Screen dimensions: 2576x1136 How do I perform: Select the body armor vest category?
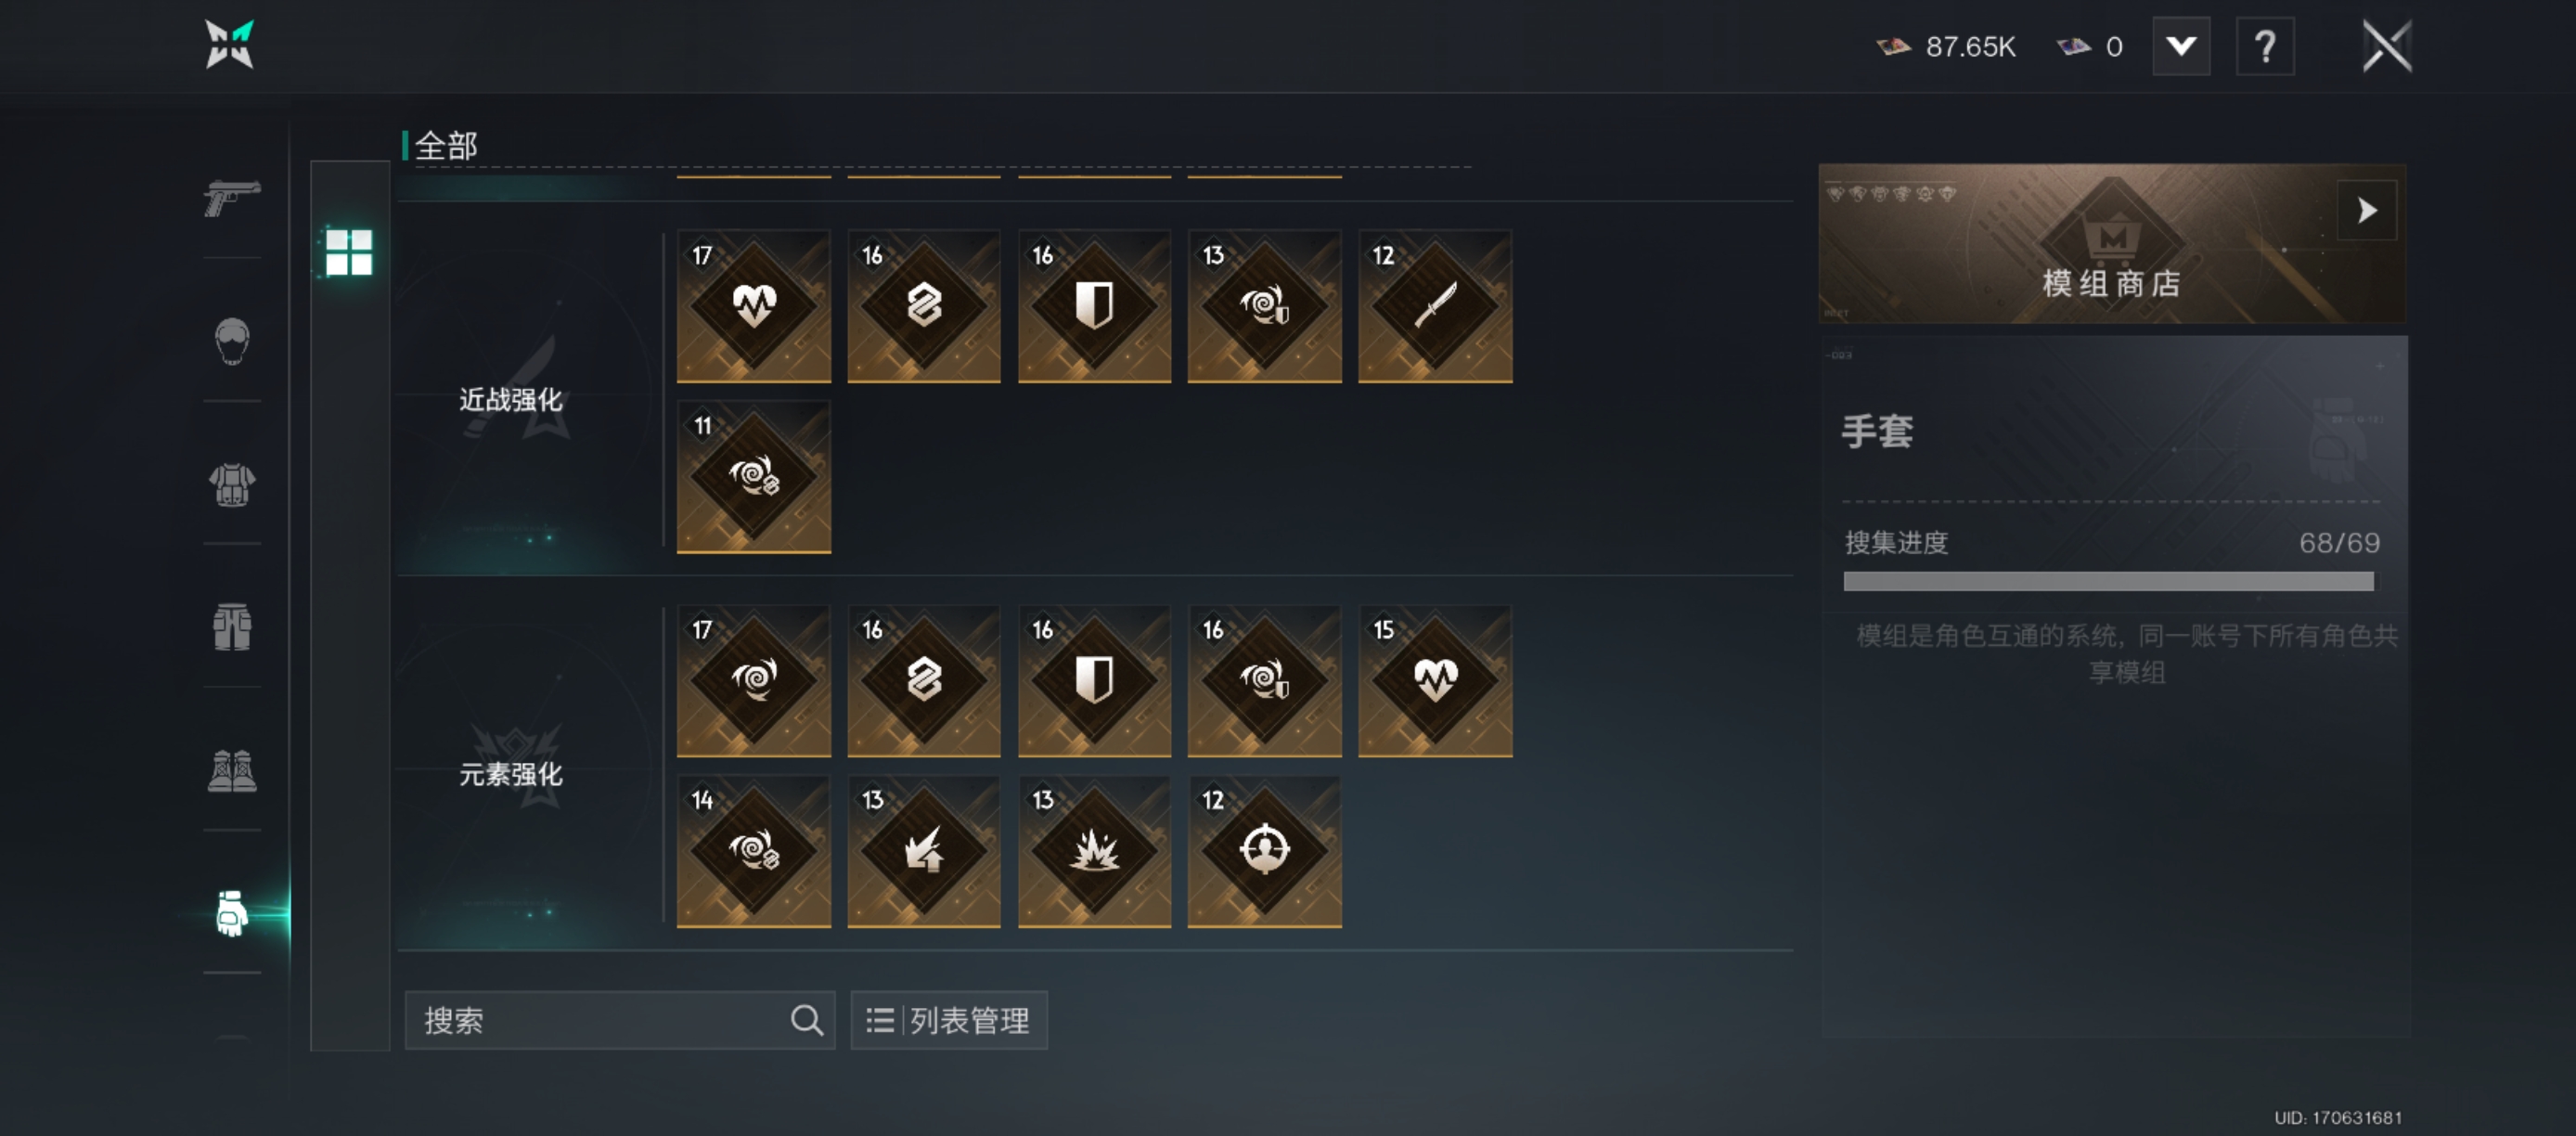coord(232,485)
